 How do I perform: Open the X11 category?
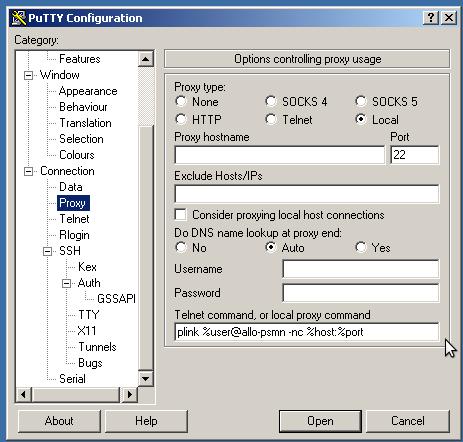(x=87, y=331)
